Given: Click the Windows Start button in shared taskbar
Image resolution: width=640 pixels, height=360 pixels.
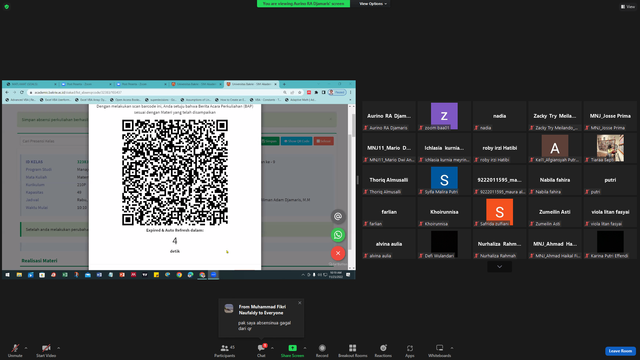Looking at the screenshot, I should 7,275.
